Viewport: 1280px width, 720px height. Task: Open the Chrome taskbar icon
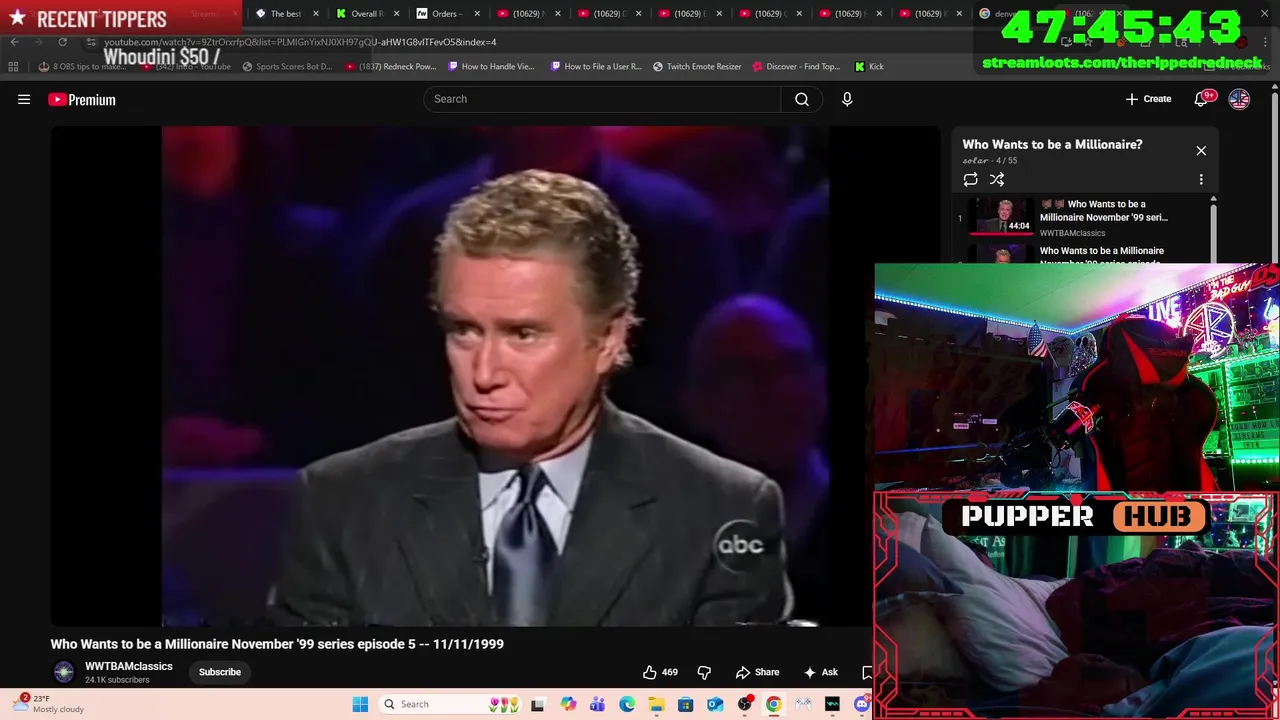coord(774,704)
